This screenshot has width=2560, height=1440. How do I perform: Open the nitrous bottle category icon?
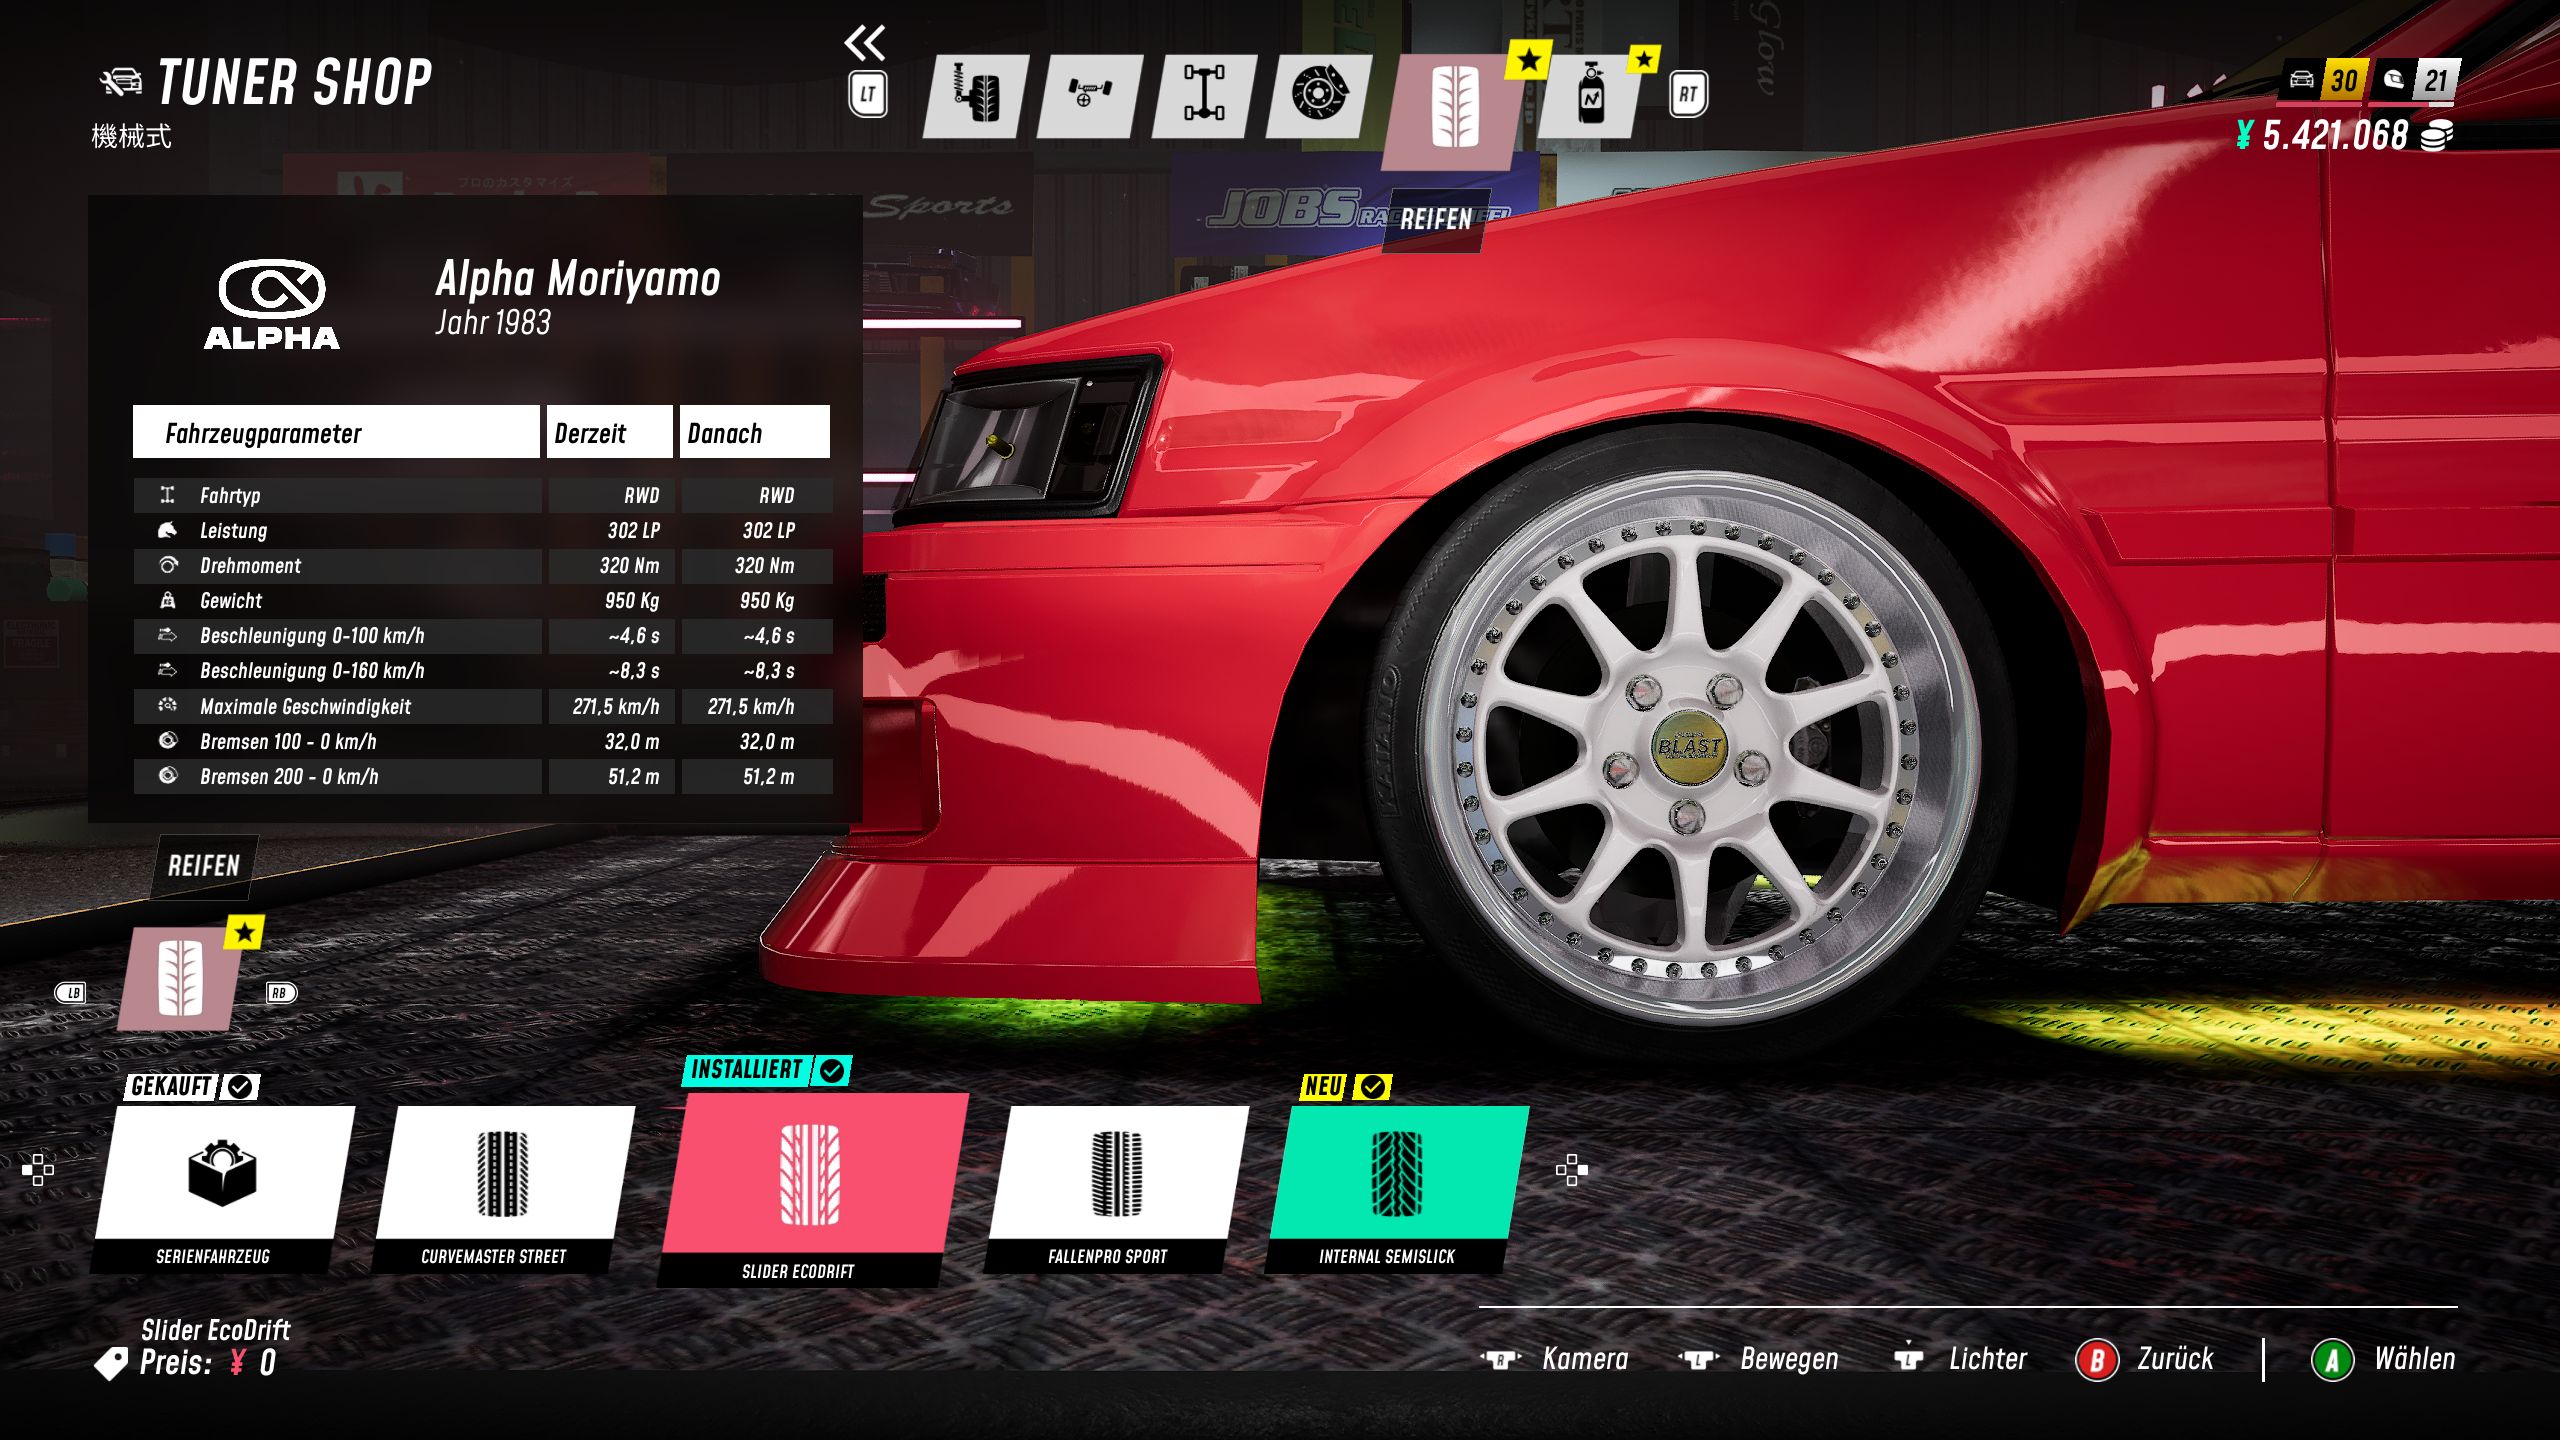(x=1591, y=96)
